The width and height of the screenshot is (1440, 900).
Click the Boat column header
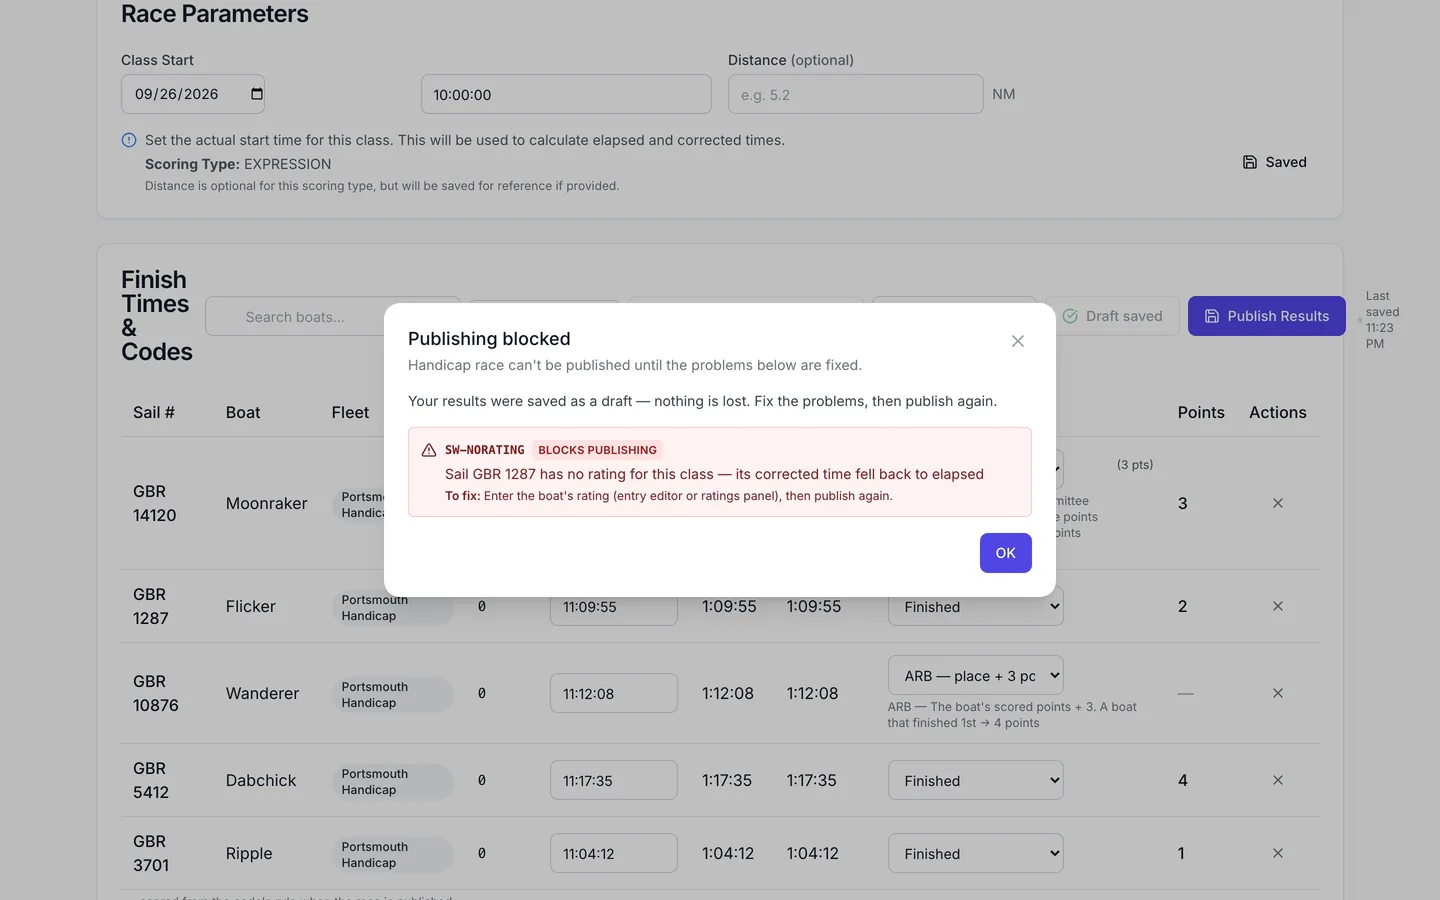243,412
